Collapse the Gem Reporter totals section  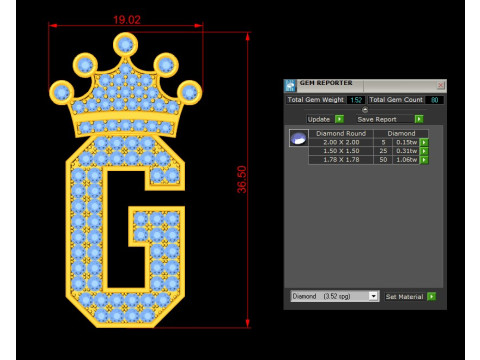pyautogui.click(x=365, y=109)
